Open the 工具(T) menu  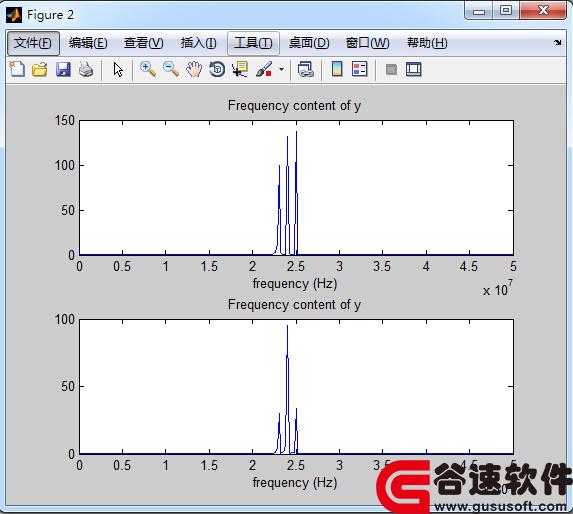(x=253, y=43)
